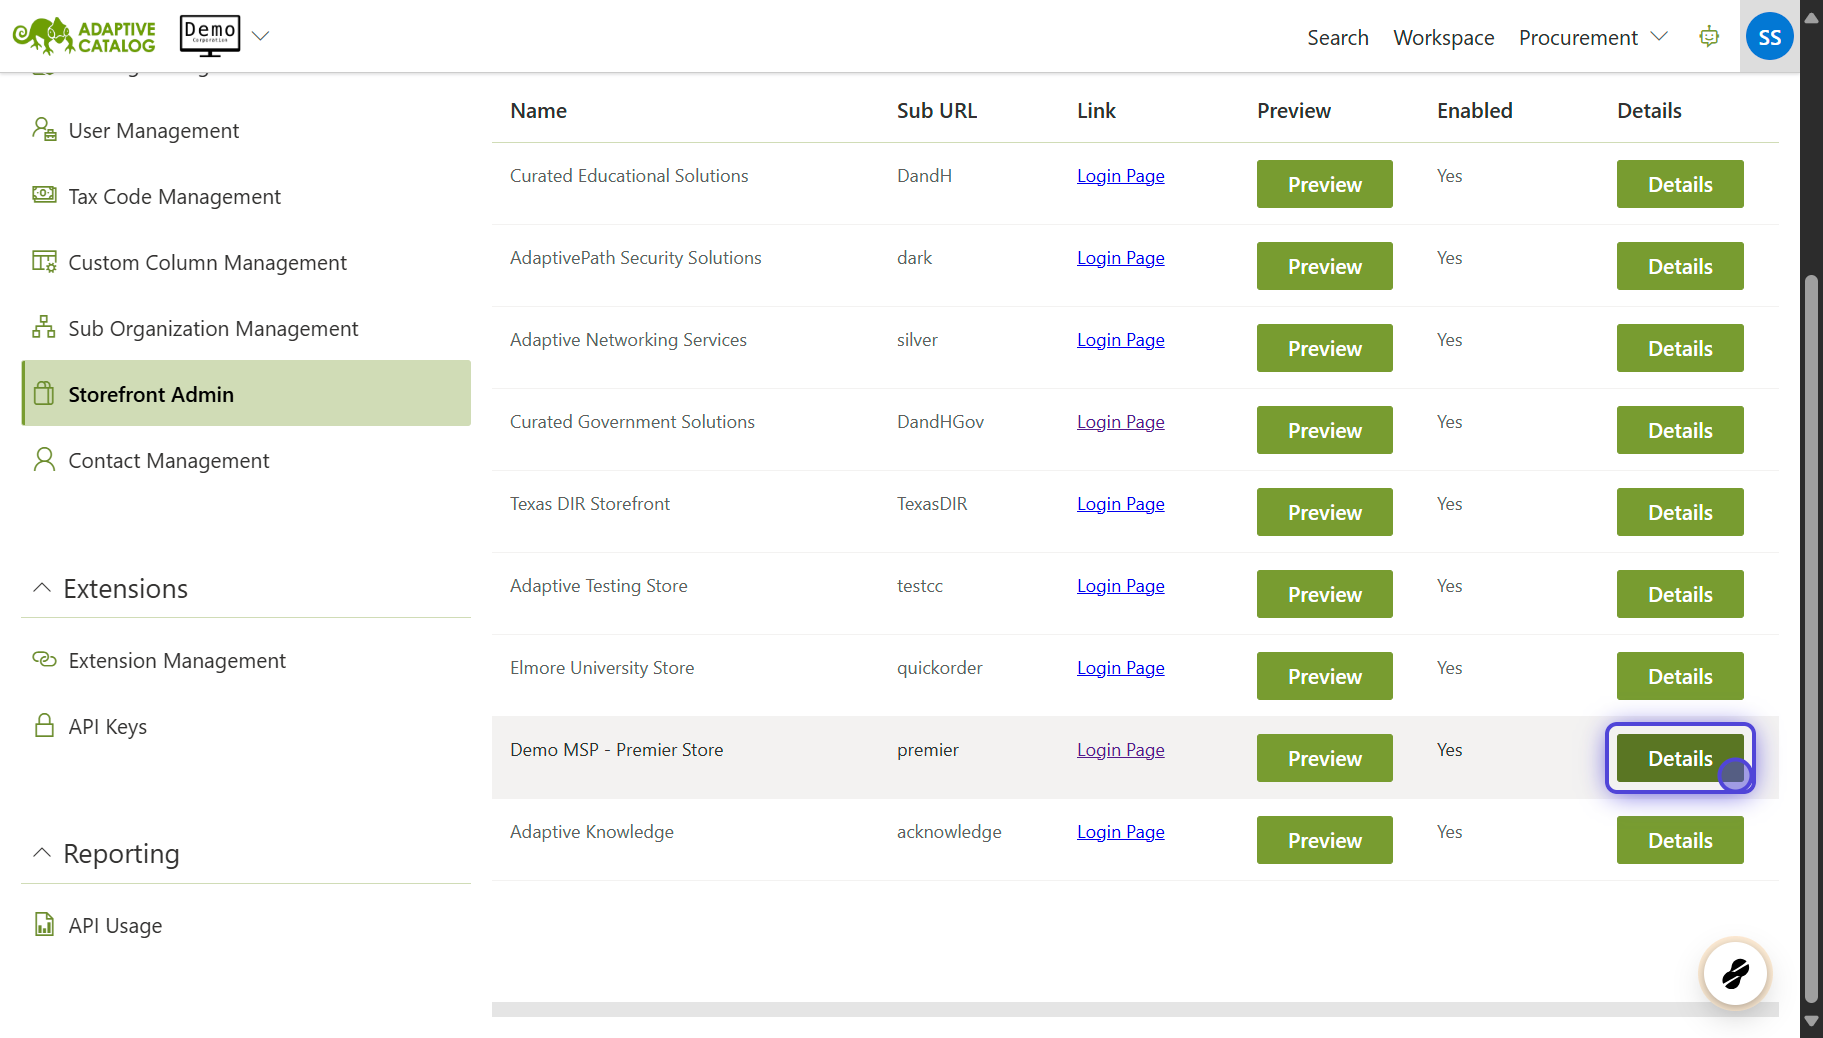Open Login Page link for Adaptive Testing Store
Screen dimensions: 1823x1038
point(1120,586)
